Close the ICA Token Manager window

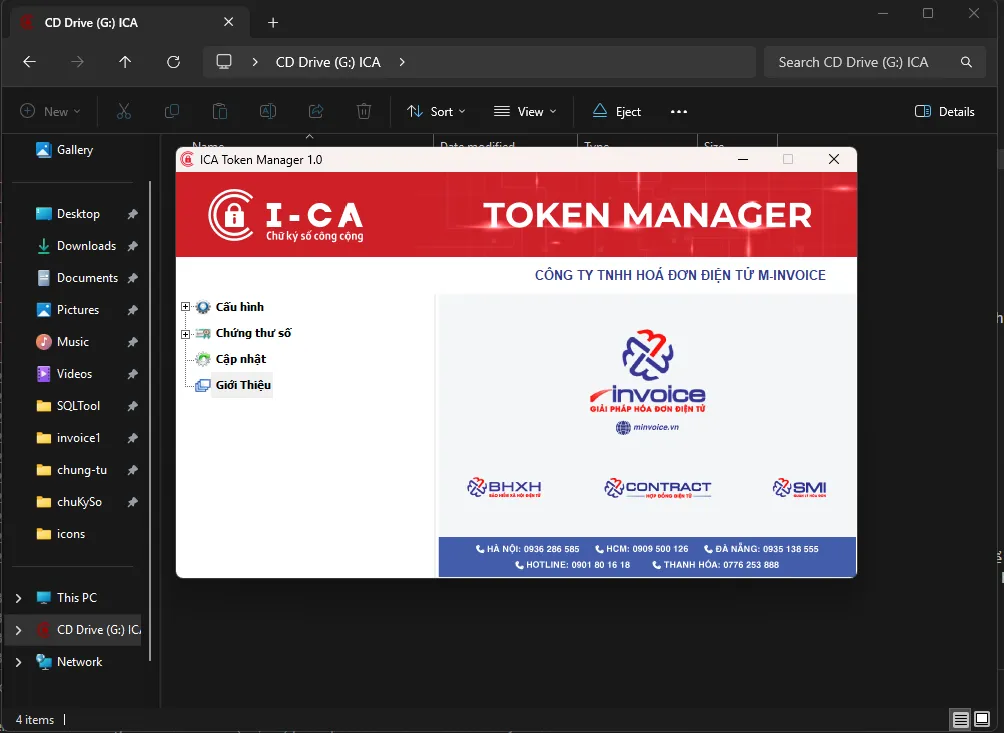(x=834, y=159)
